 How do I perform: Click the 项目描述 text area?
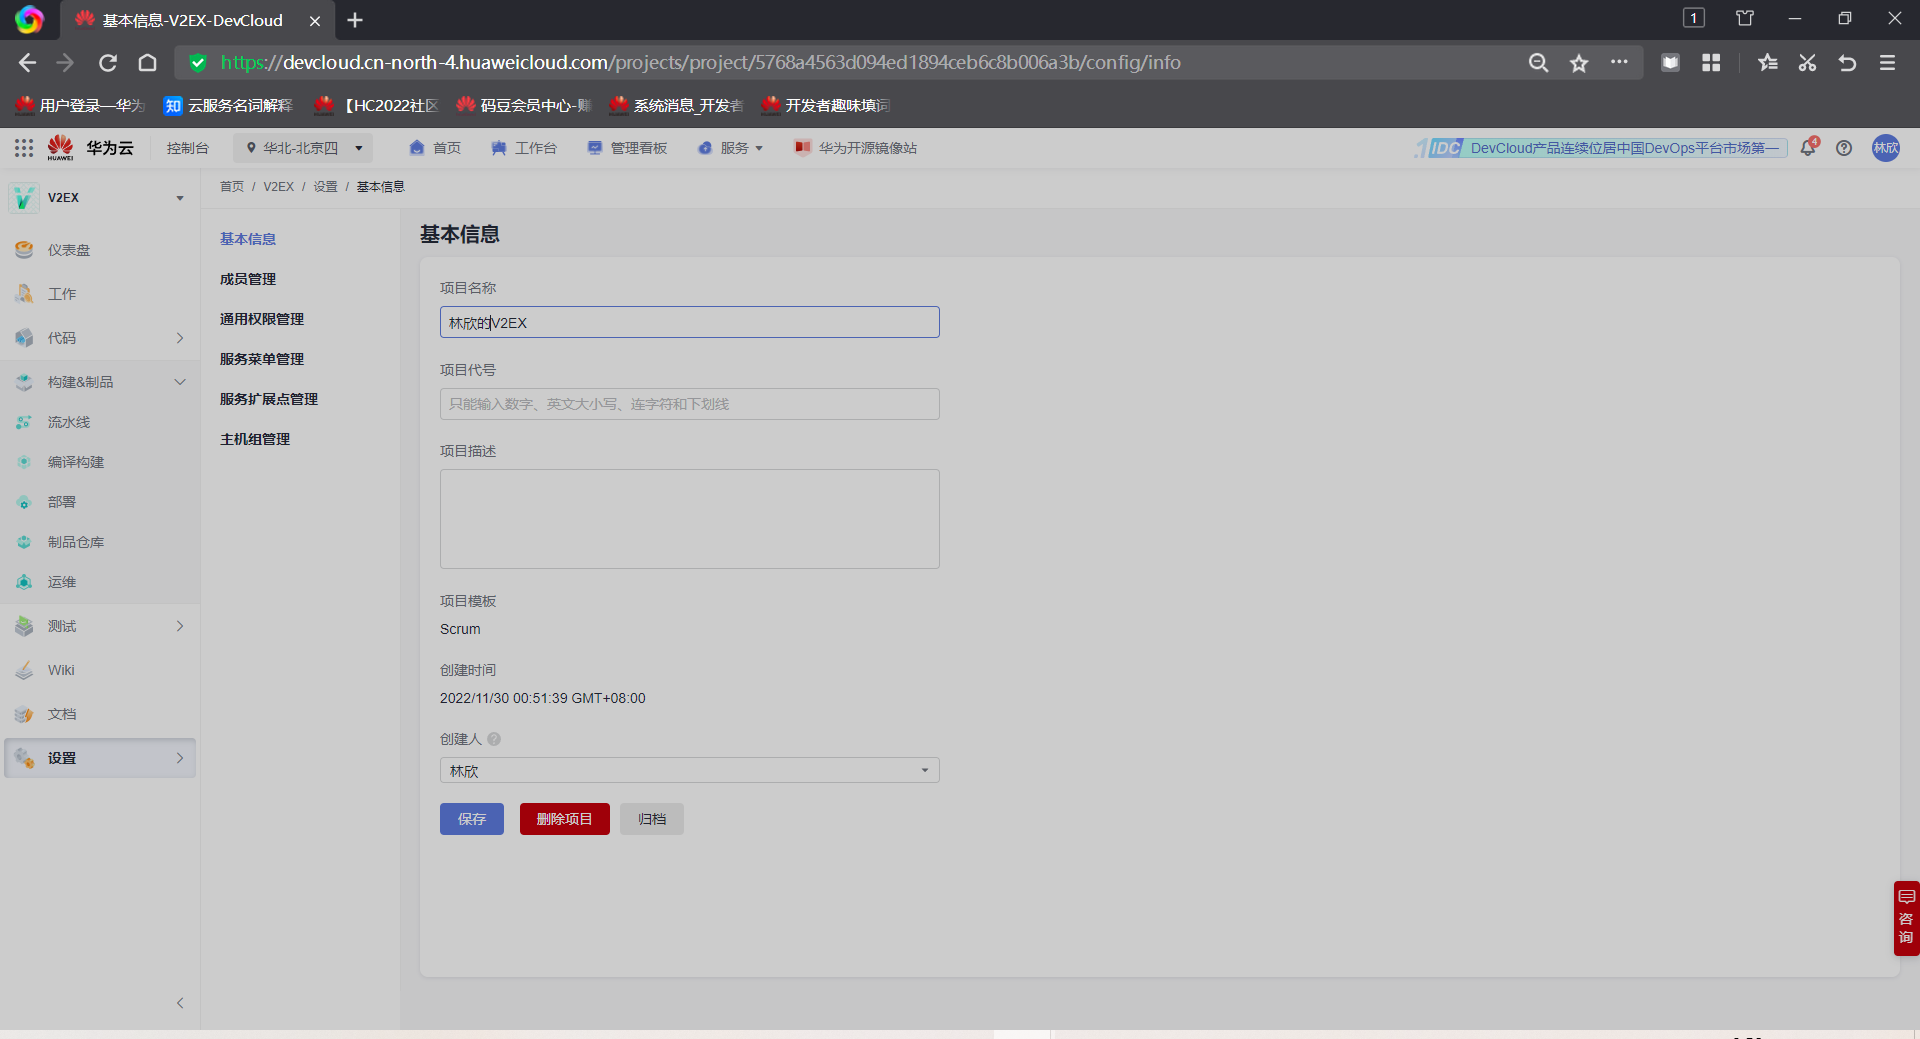[690, 519]
